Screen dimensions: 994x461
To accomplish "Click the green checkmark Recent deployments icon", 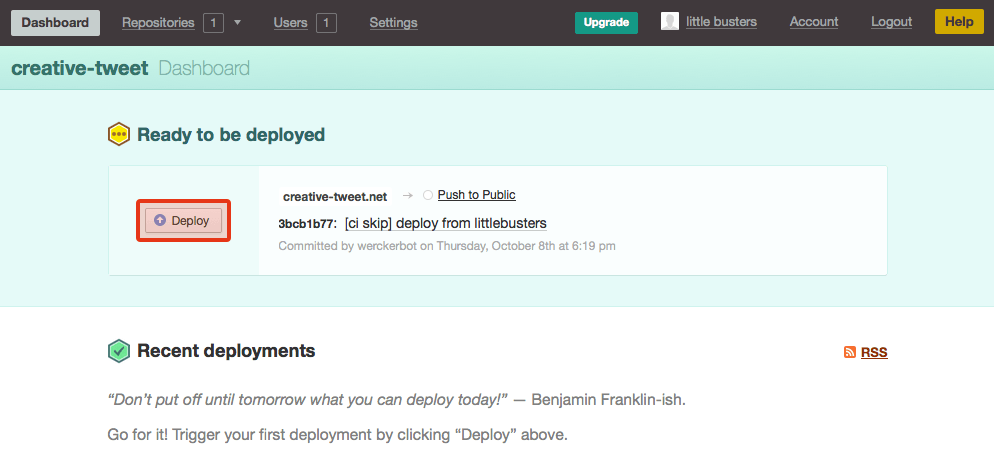I will (119, 351).
